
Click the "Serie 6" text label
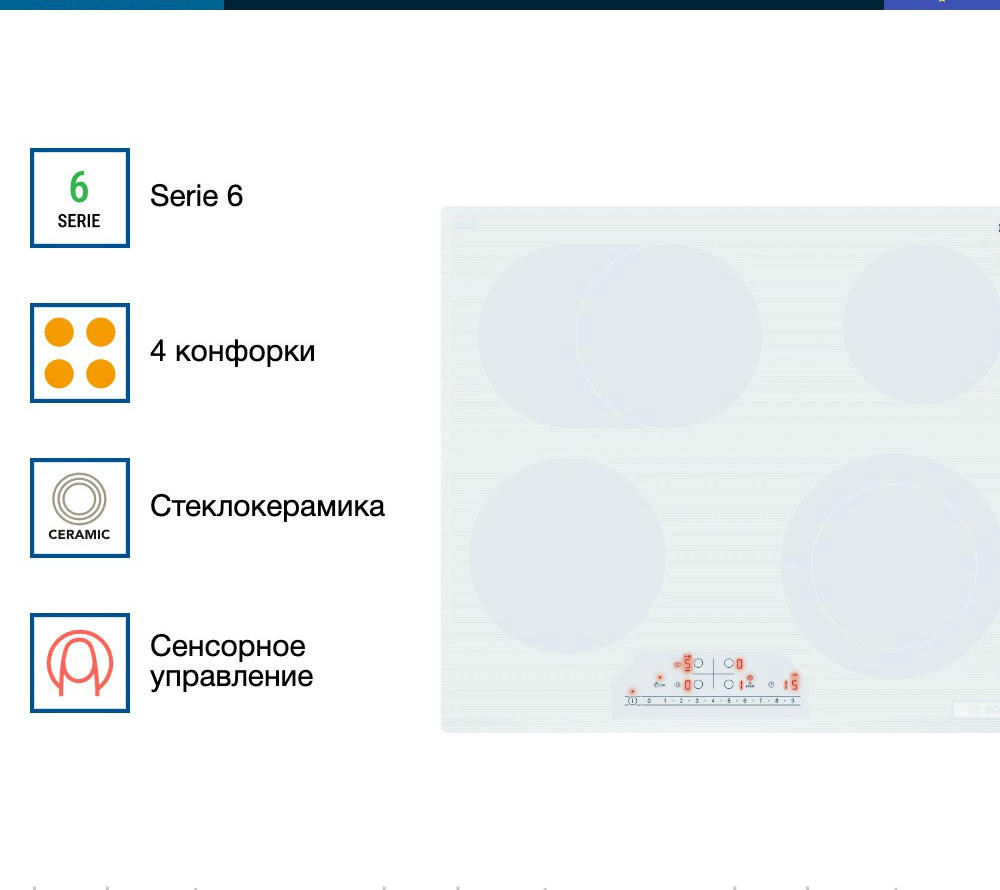[x=197, y=196]
